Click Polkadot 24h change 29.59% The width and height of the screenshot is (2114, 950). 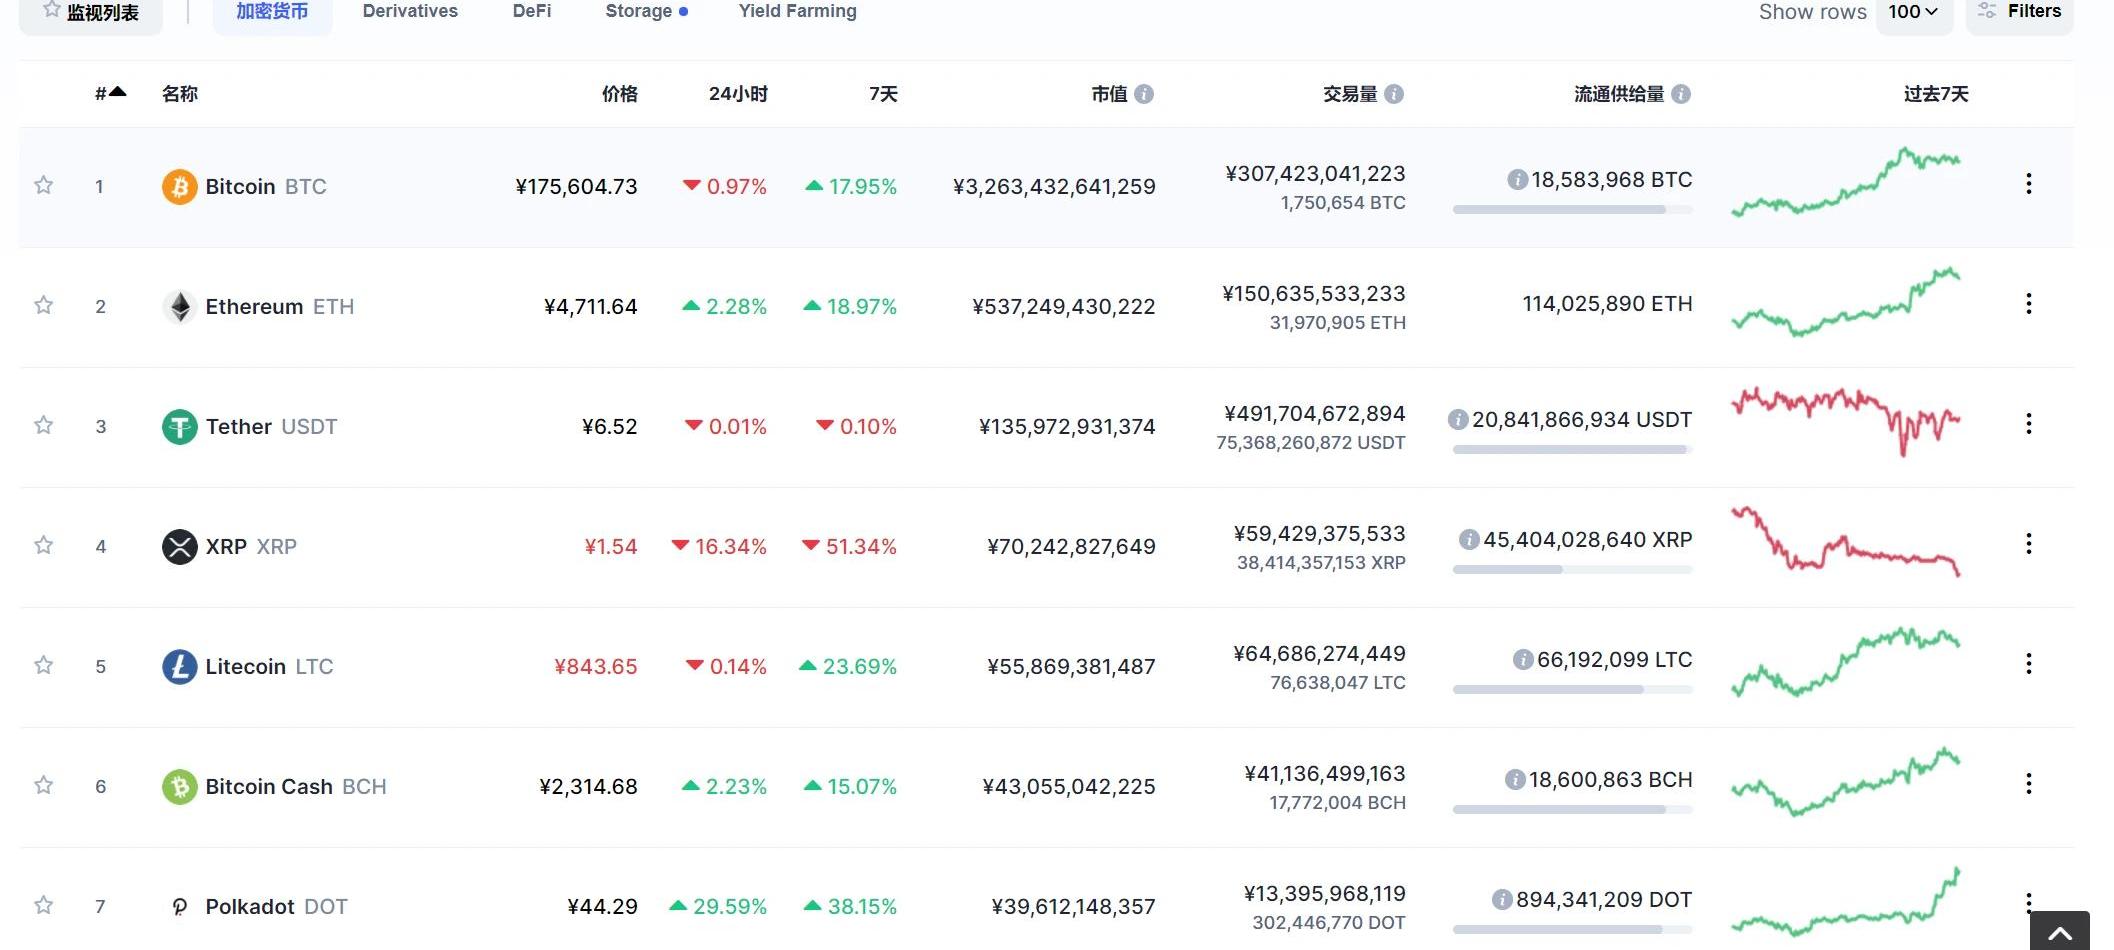(718, 907)
